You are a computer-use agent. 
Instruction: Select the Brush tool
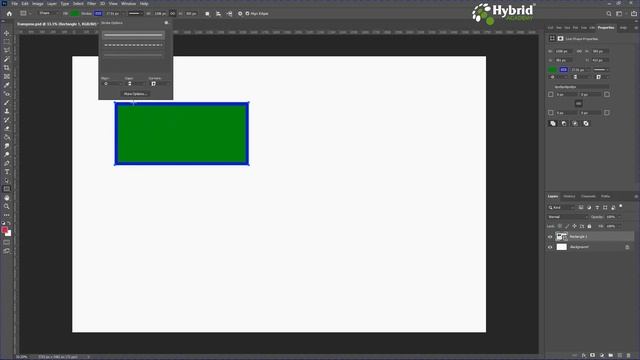pos(7,102)
